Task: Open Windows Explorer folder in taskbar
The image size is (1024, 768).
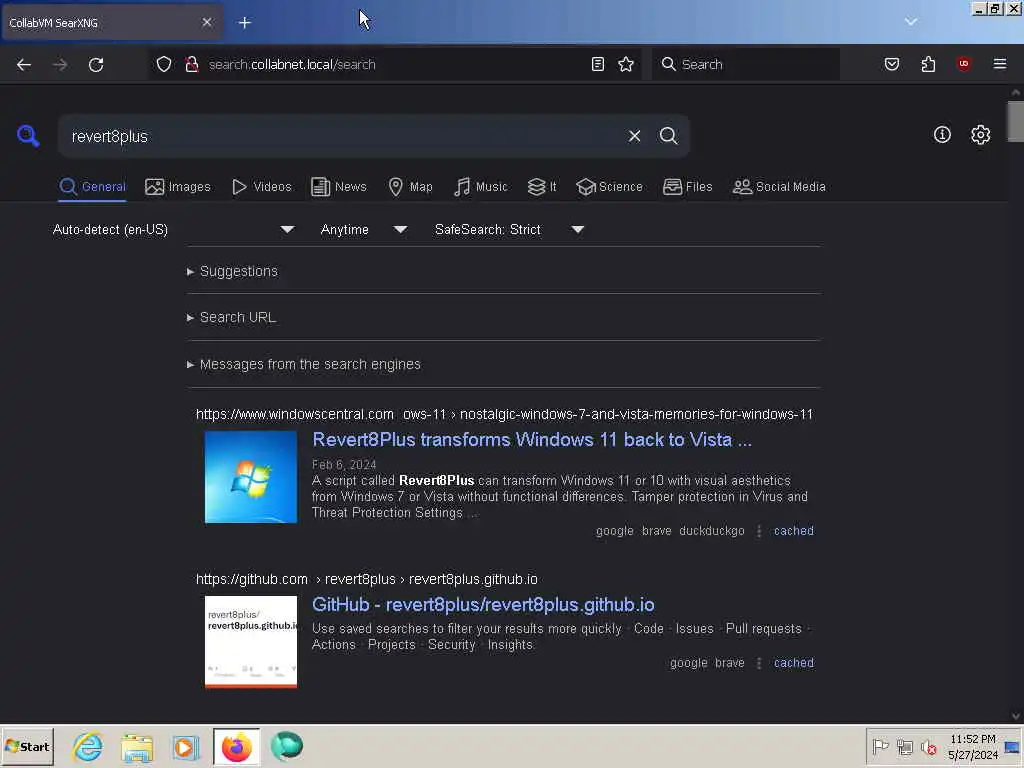Action: click(x=137, y=746)
